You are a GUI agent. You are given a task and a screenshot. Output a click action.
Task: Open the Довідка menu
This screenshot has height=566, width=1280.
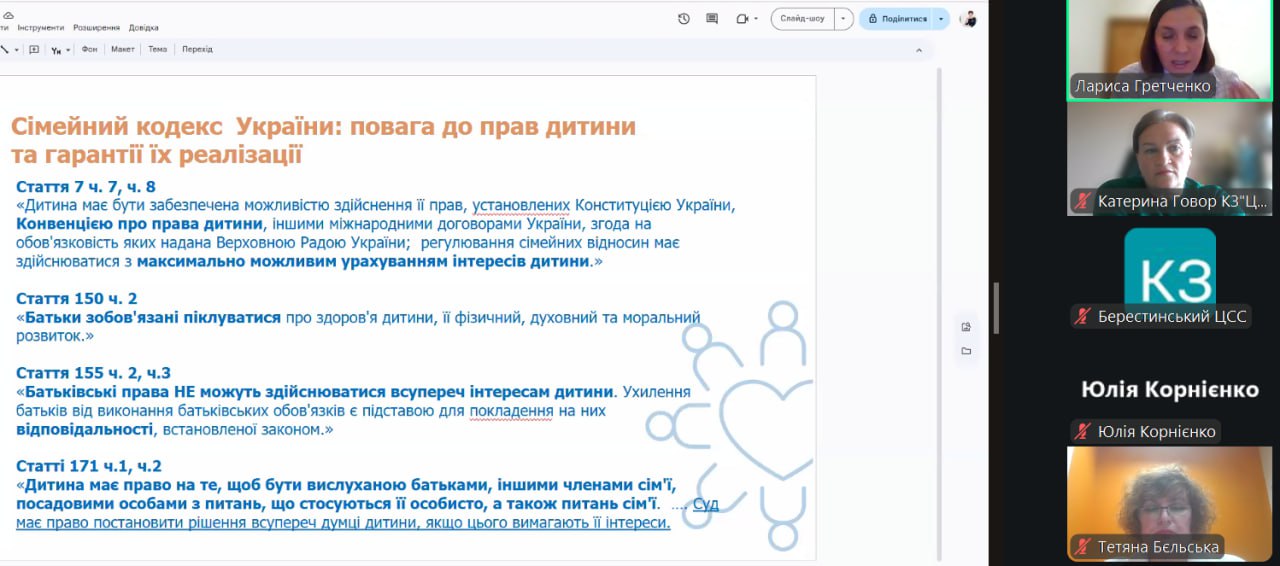[x=143, y=28]
